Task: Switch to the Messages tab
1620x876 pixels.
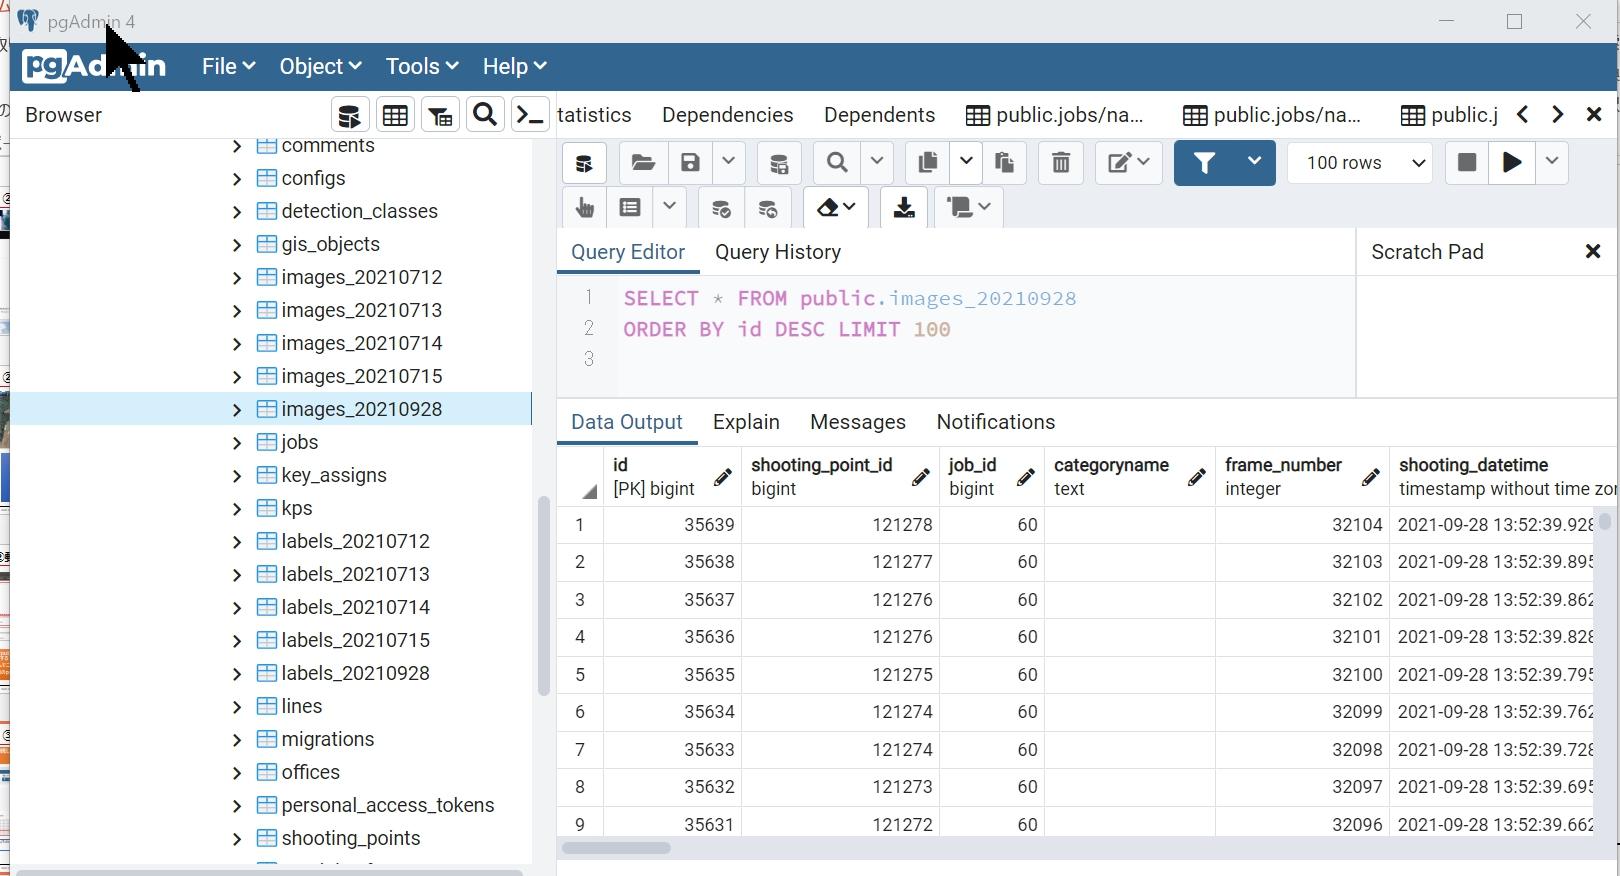Action: coord(857,422)
